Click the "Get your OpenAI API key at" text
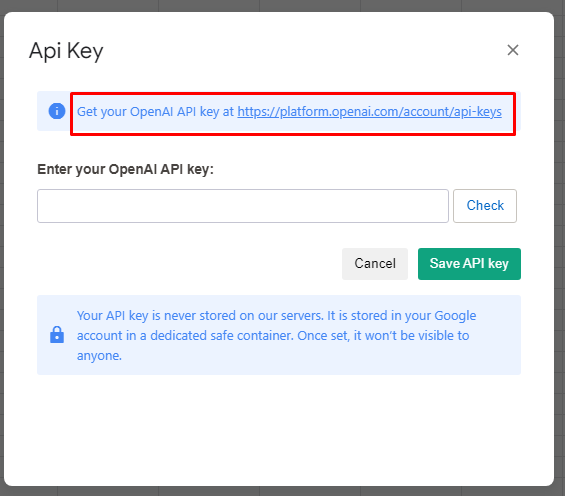 (x=155, y=112)
